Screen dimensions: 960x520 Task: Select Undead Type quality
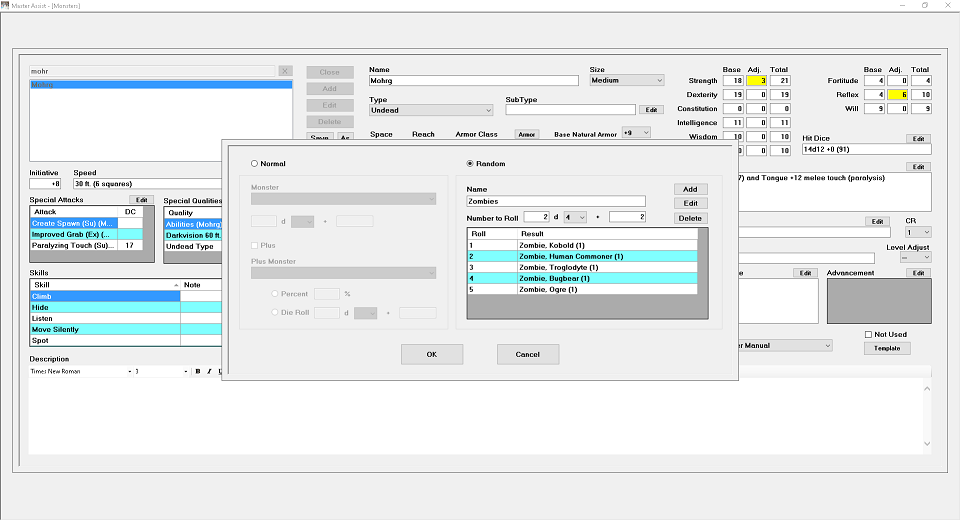pyautogui.click(x=193, y=246)
